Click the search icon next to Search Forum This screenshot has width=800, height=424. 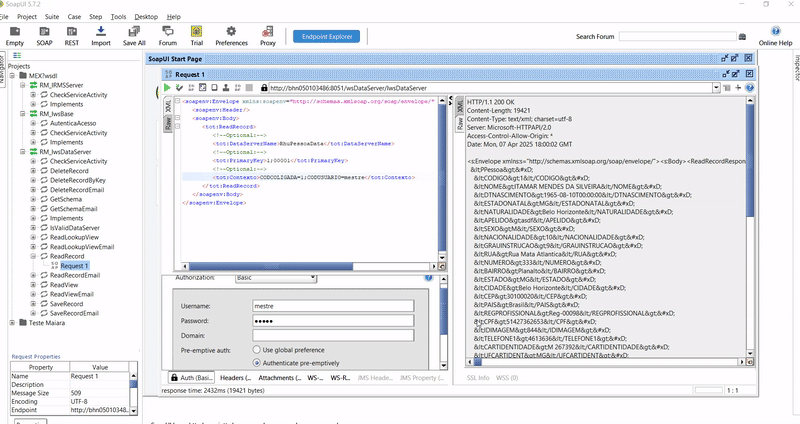pyautogui.click(x=742, y=37)
